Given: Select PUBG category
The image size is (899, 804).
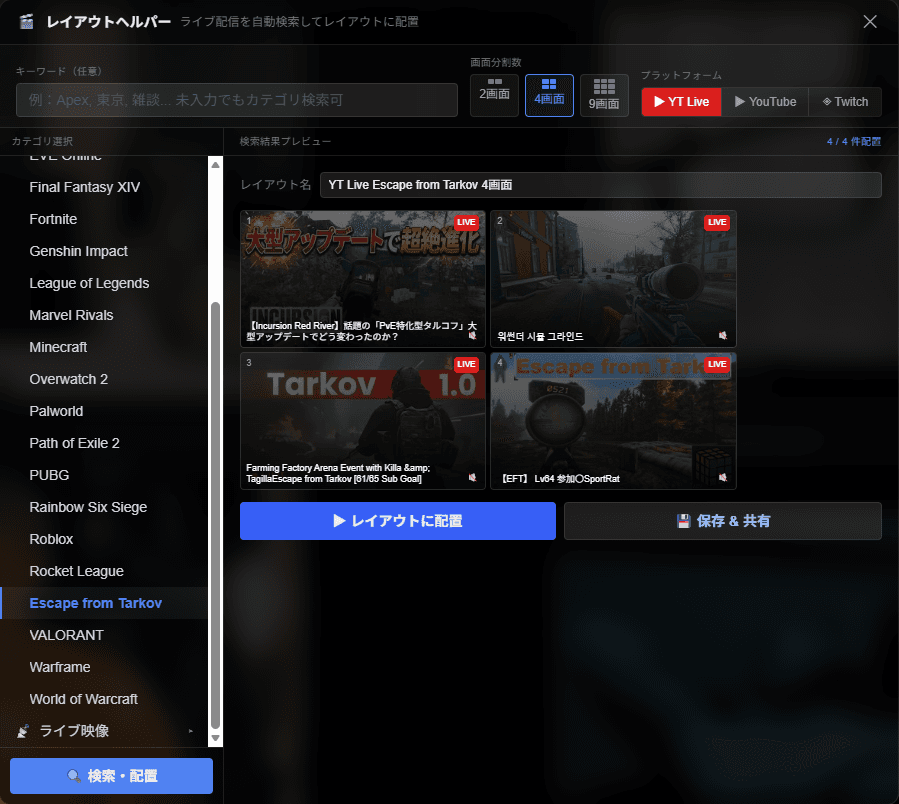Looking at the screenshot, I should (104, 475).
